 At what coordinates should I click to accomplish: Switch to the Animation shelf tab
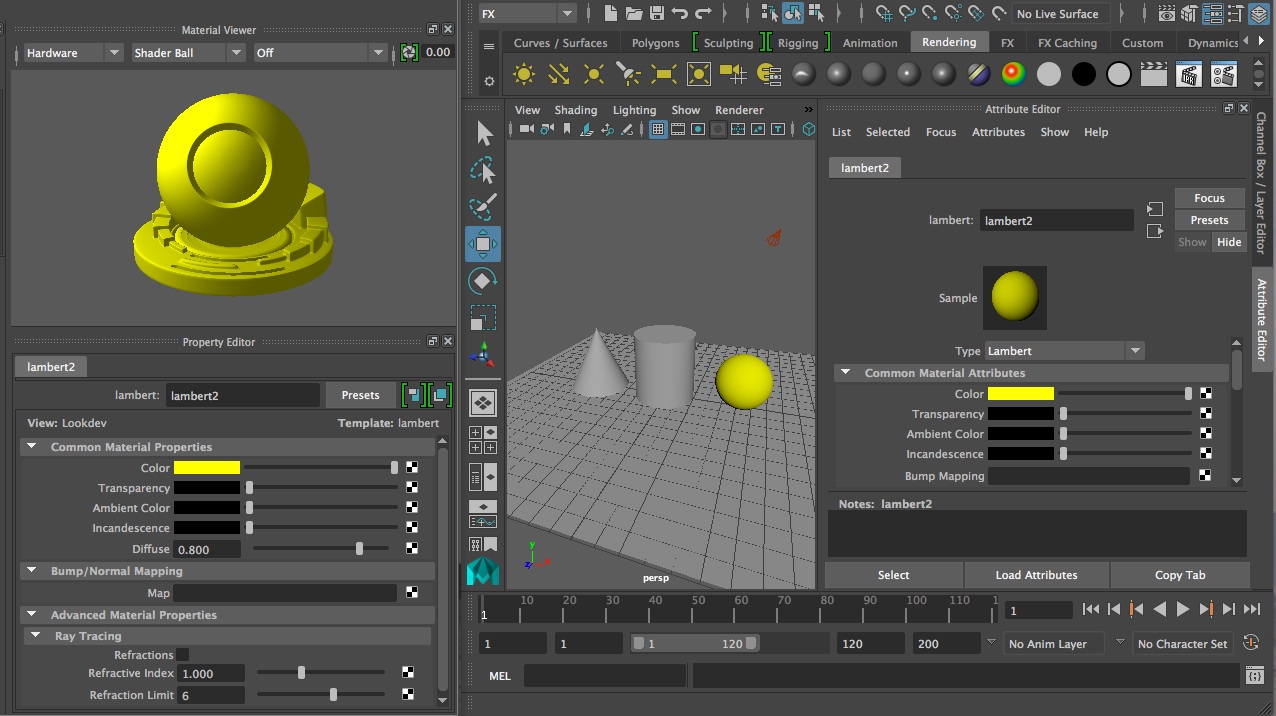870,42
